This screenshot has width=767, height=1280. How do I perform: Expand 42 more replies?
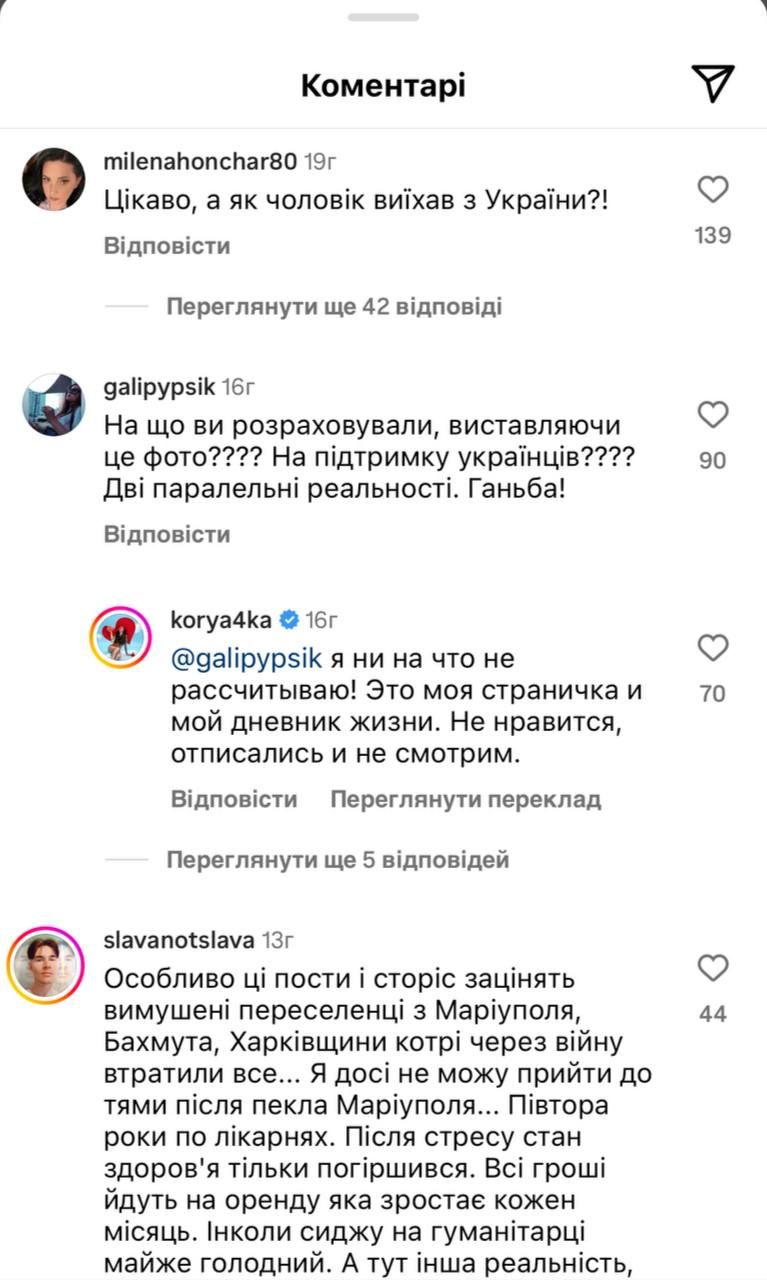334,306
